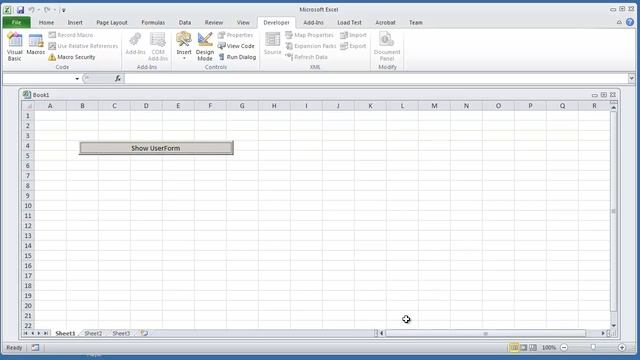Open the XML Source pane

(272, 44)
